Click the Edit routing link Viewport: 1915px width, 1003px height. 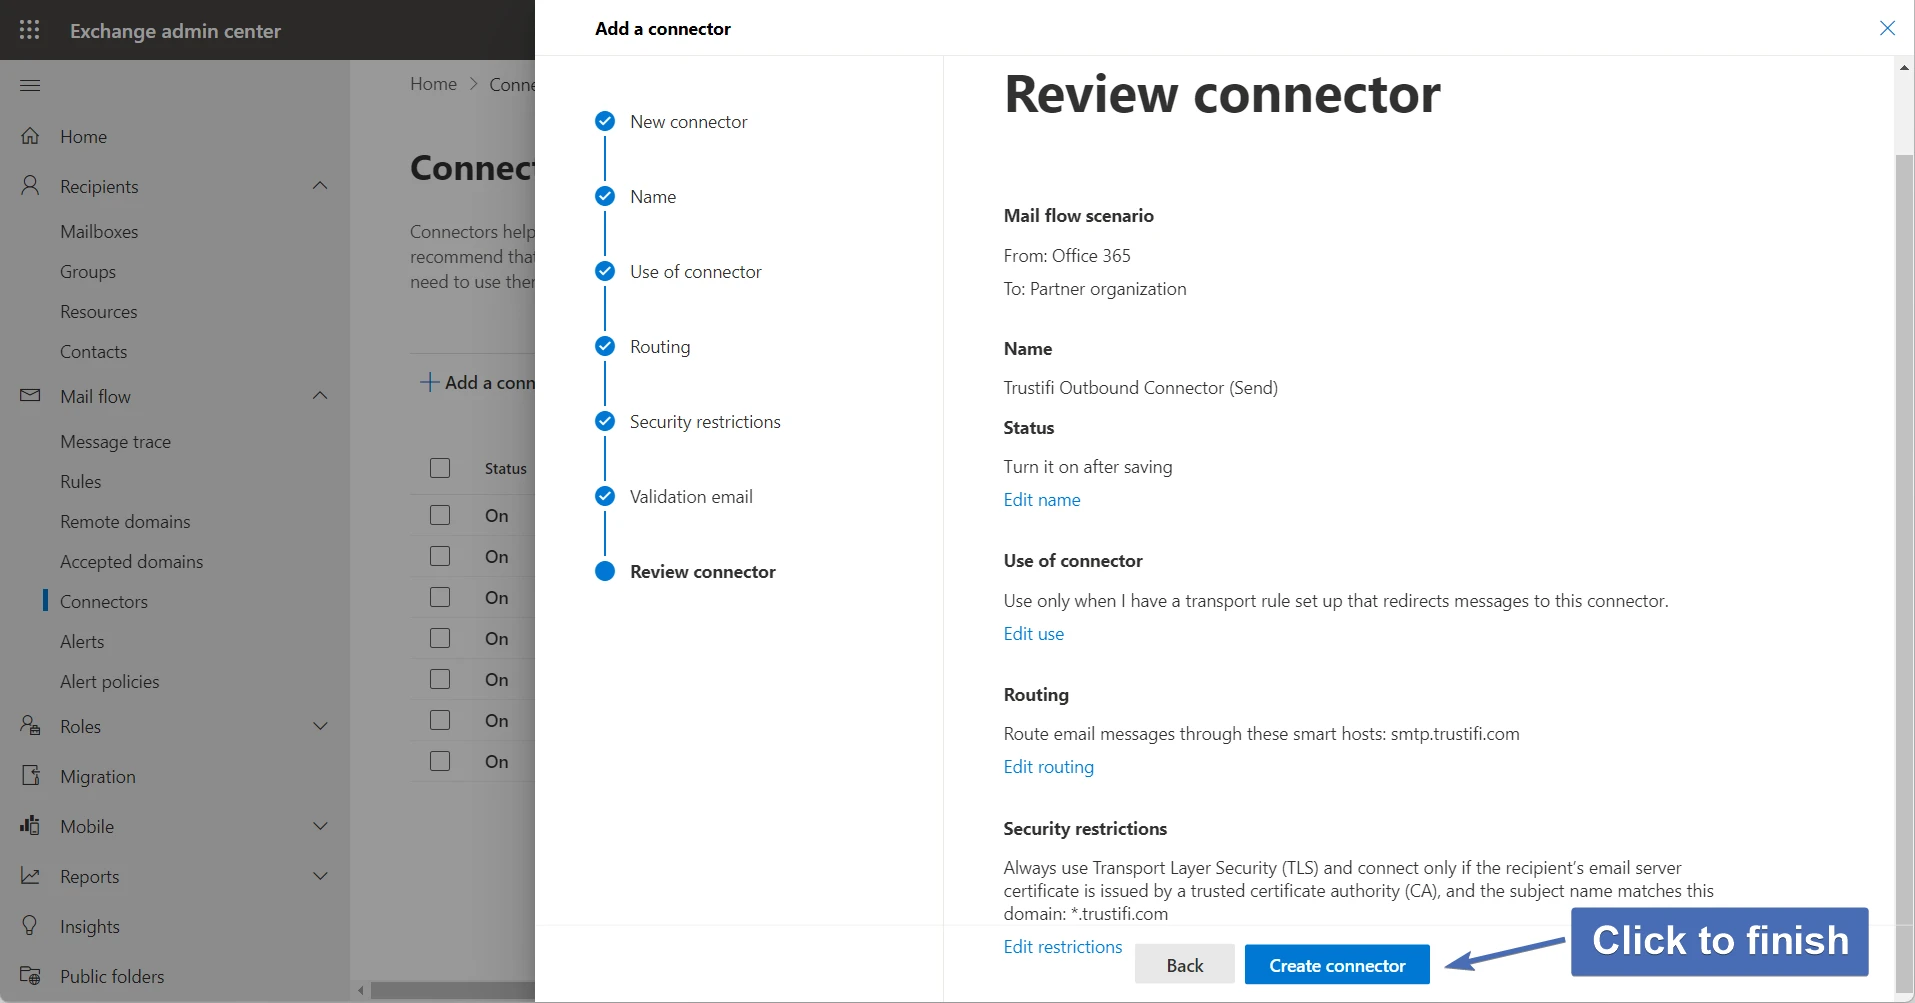click(x=1048, y=767)
